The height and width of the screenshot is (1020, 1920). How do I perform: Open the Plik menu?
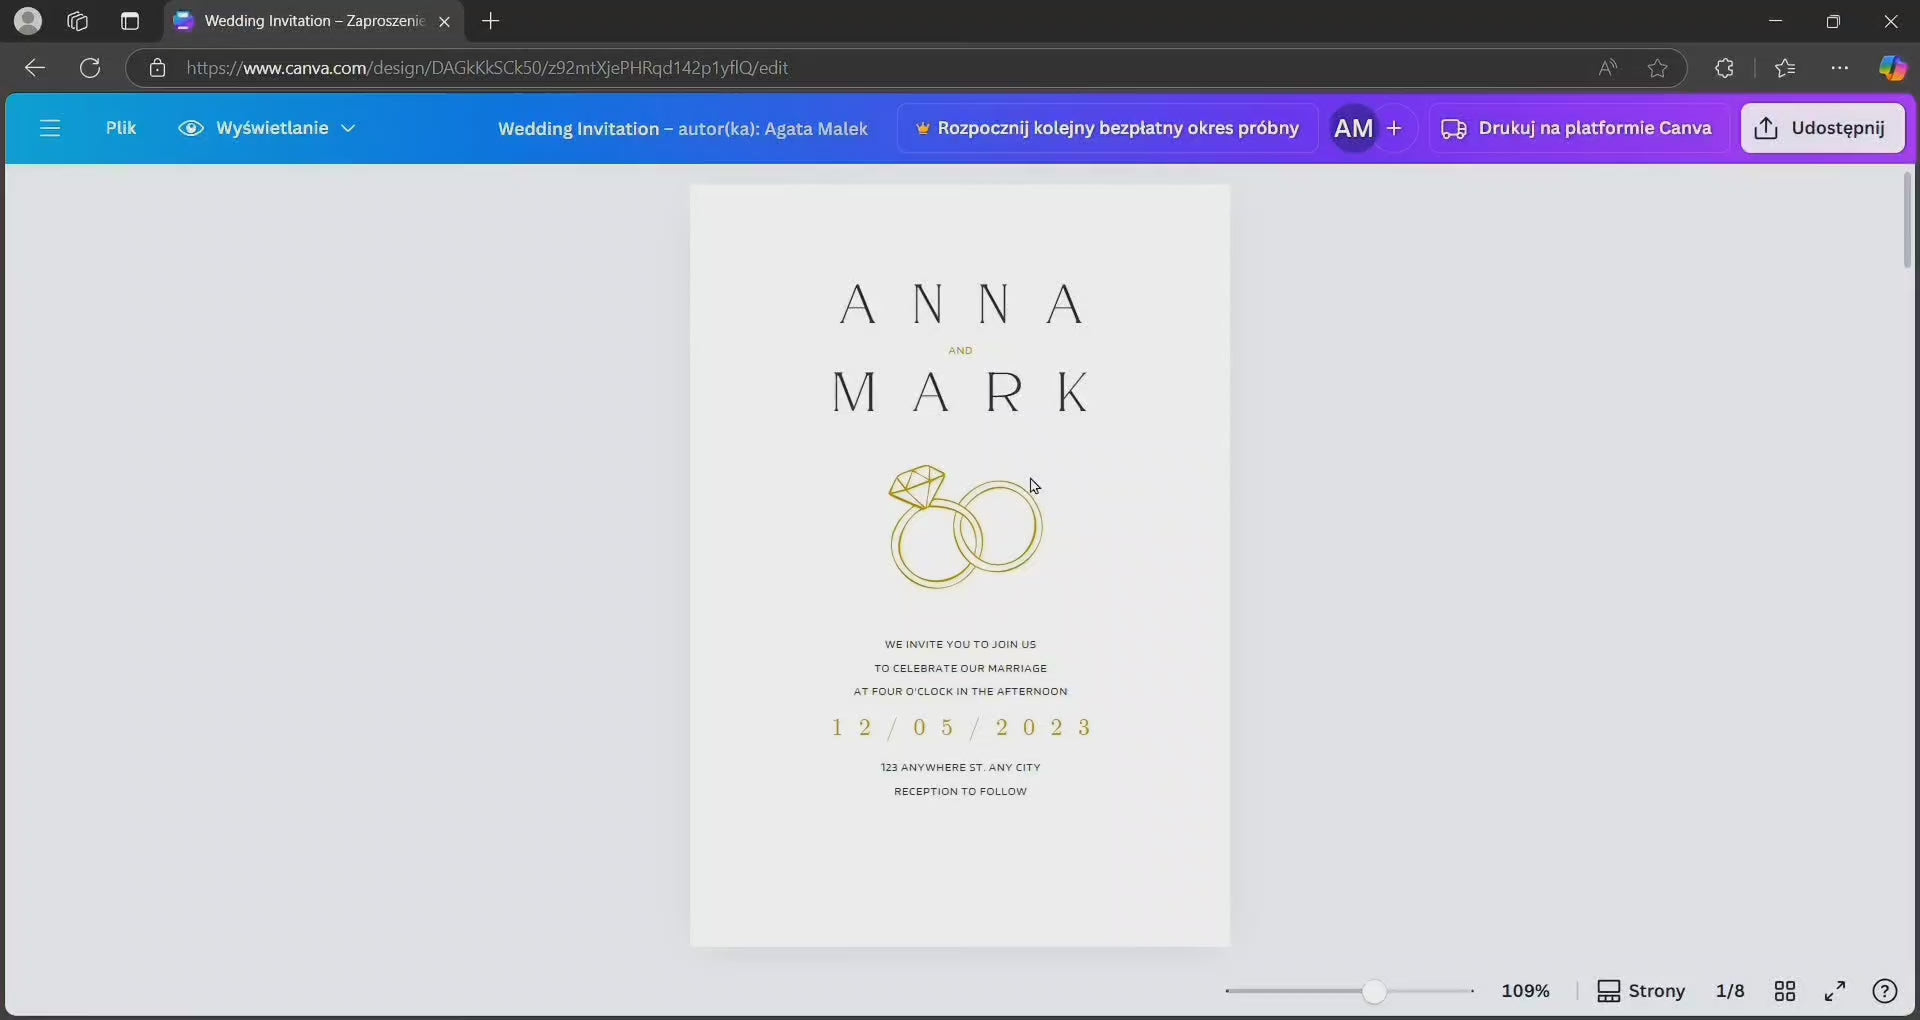(x=121, y=128)
